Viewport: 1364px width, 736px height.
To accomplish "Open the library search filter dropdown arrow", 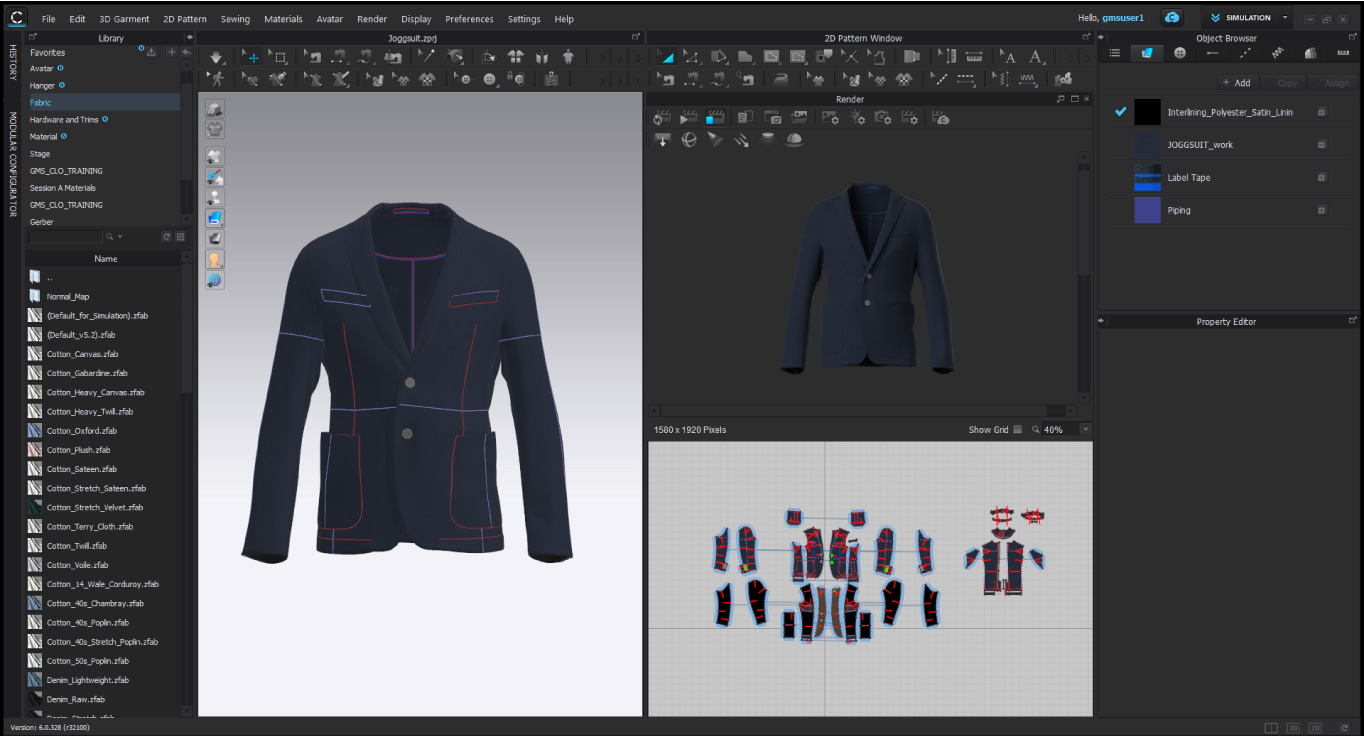I will 121,237.
